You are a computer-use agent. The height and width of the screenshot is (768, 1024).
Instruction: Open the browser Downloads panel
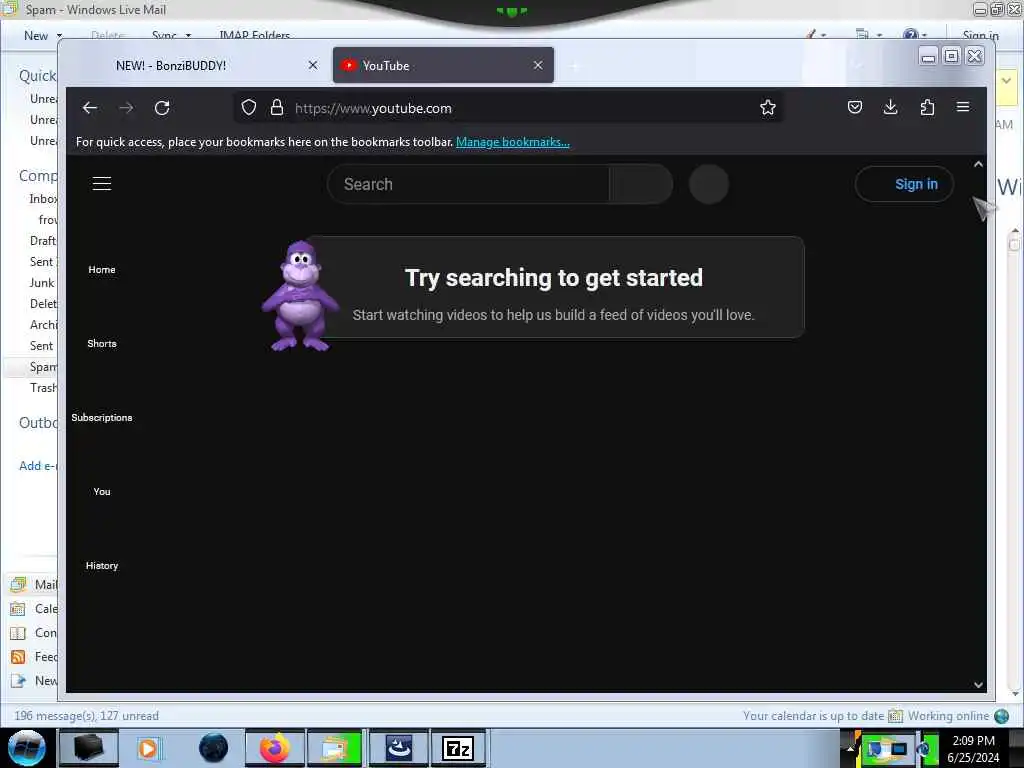point(891,107)
